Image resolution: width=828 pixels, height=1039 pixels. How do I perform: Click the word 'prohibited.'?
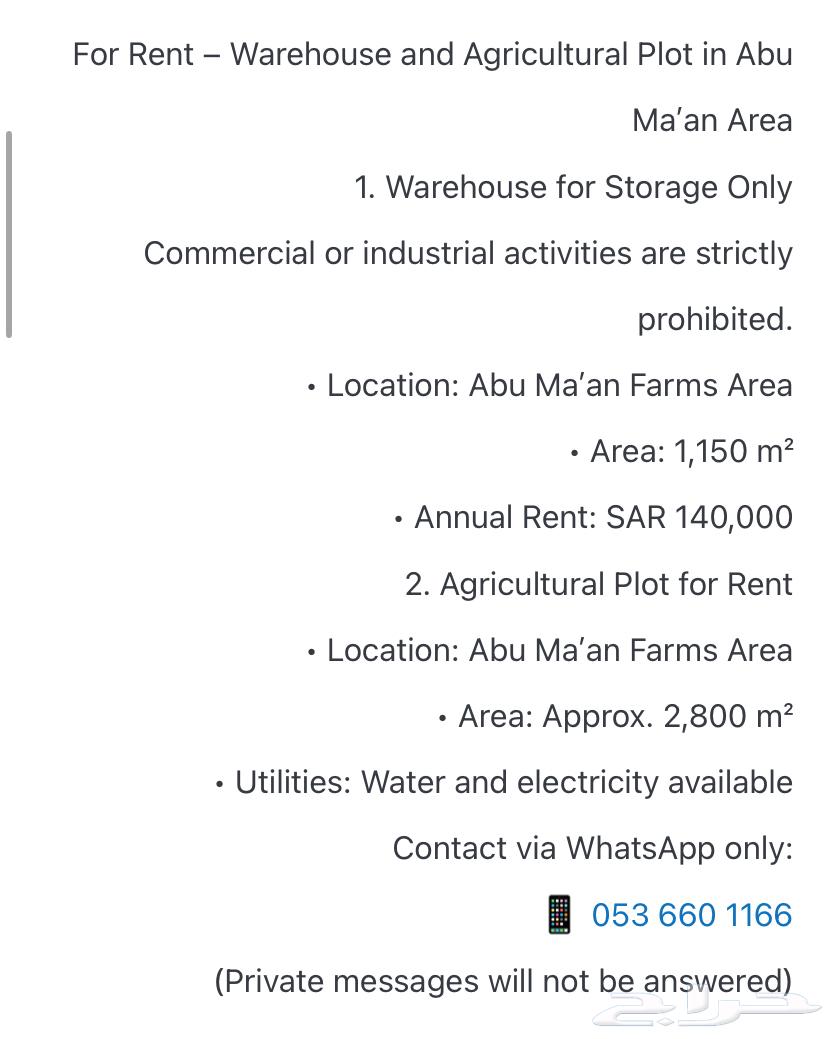[715, 319]
